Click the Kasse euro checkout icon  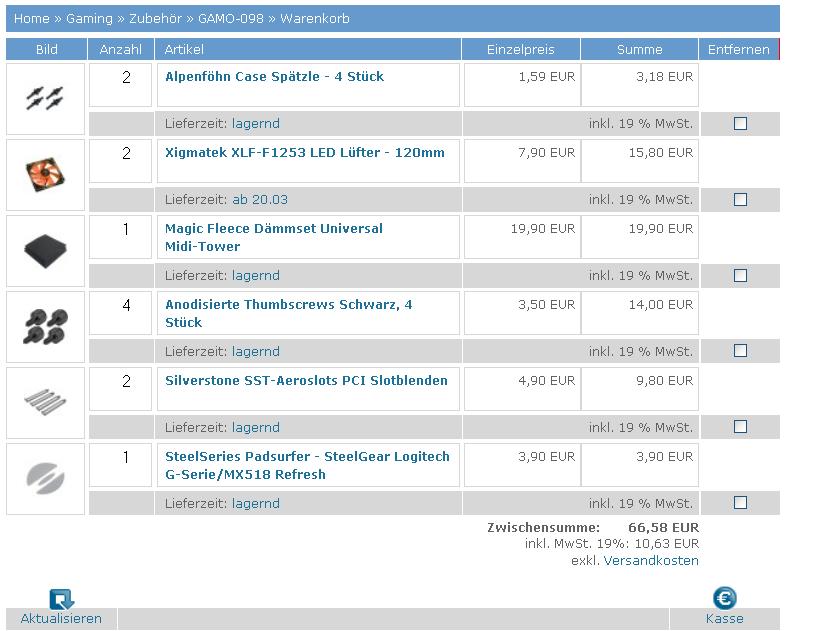click(x=724, y=598)
